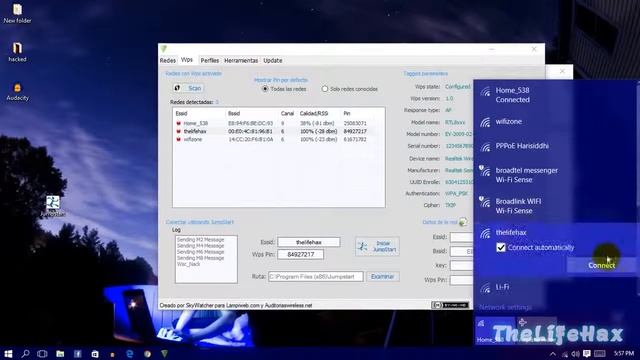
Task: Close the Dumpper window
Action: 534,49
